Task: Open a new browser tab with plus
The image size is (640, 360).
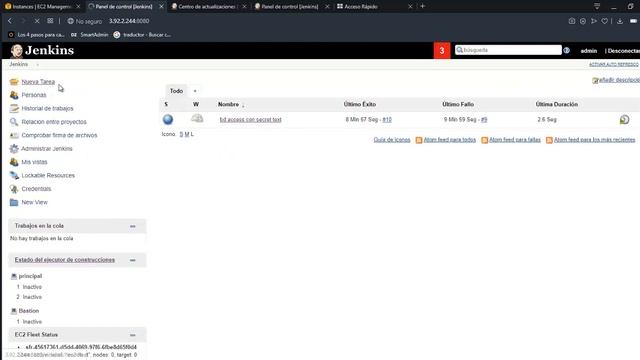Action: [x=422, y=6]
